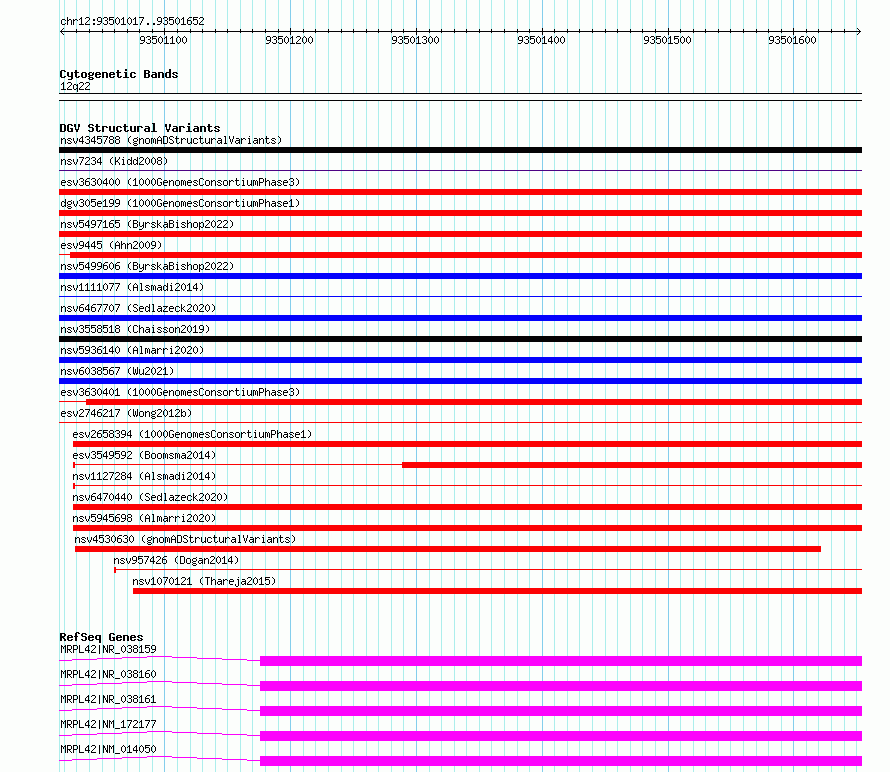Click the nsv4345788 gnomAD structural variant label

tap(171, 140)
